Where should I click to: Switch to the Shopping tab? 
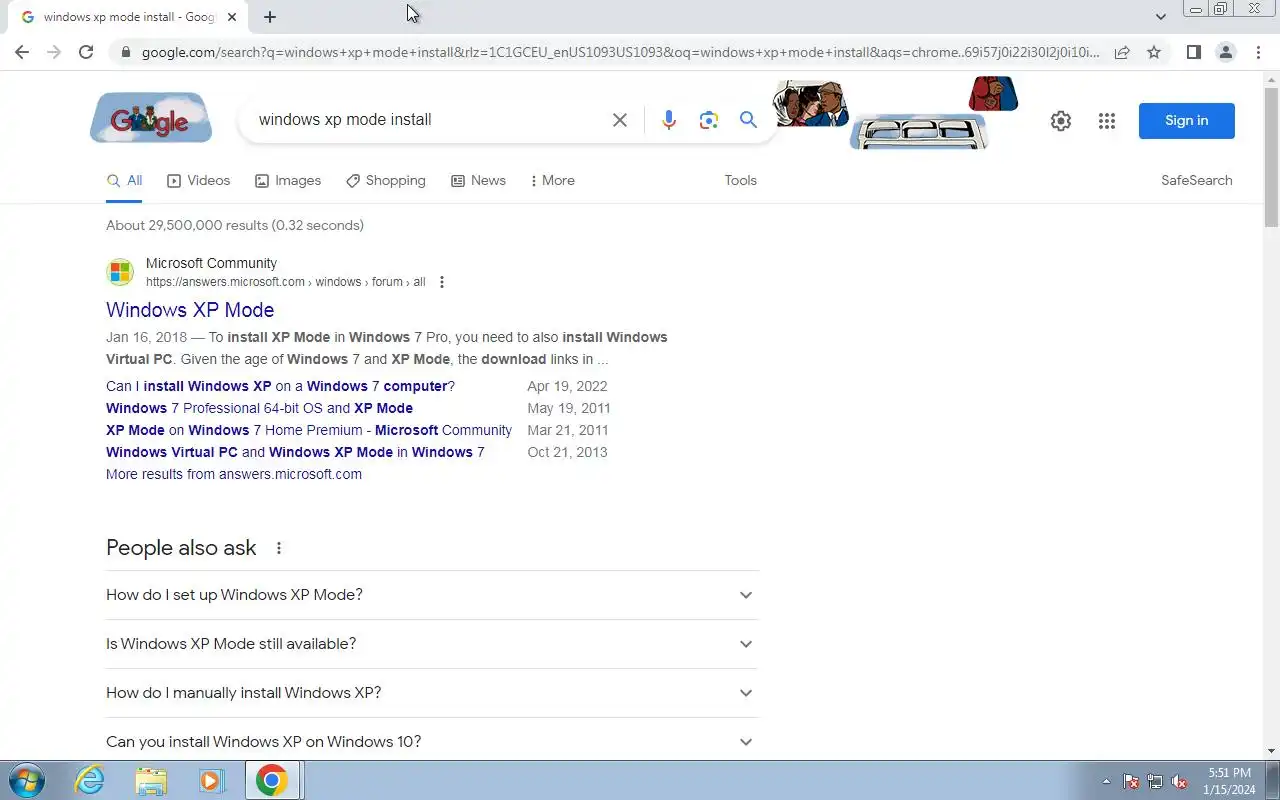[x=386, y=181]
